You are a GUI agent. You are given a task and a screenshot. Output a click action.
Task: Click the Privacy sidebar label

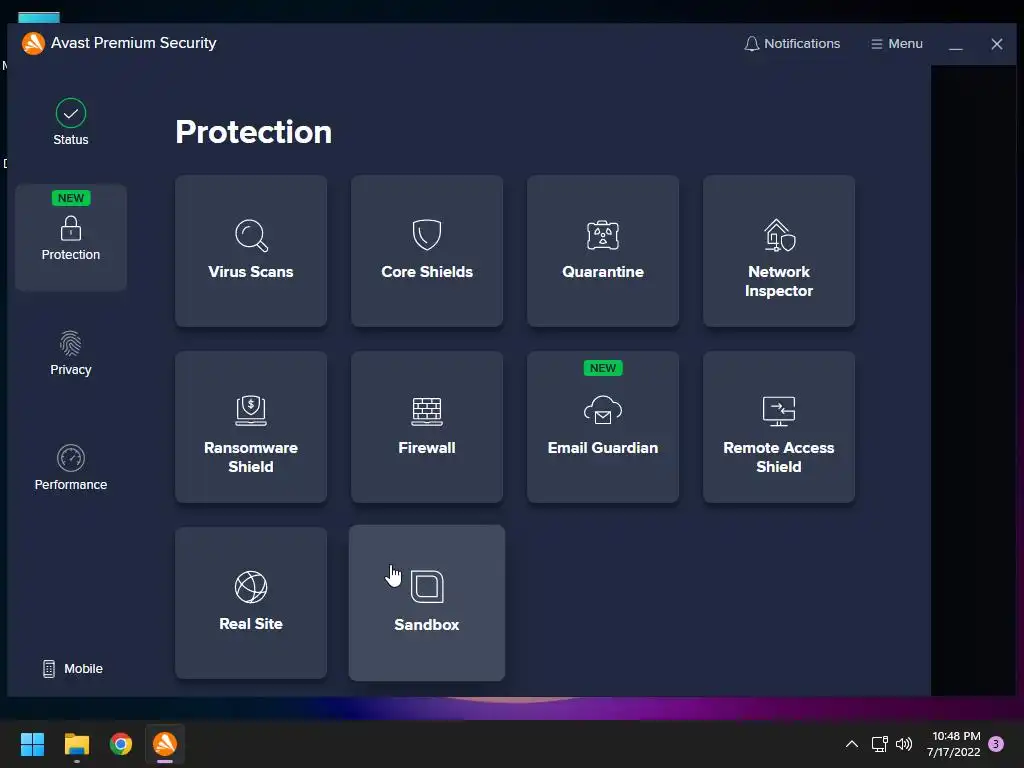click(71, 370)
